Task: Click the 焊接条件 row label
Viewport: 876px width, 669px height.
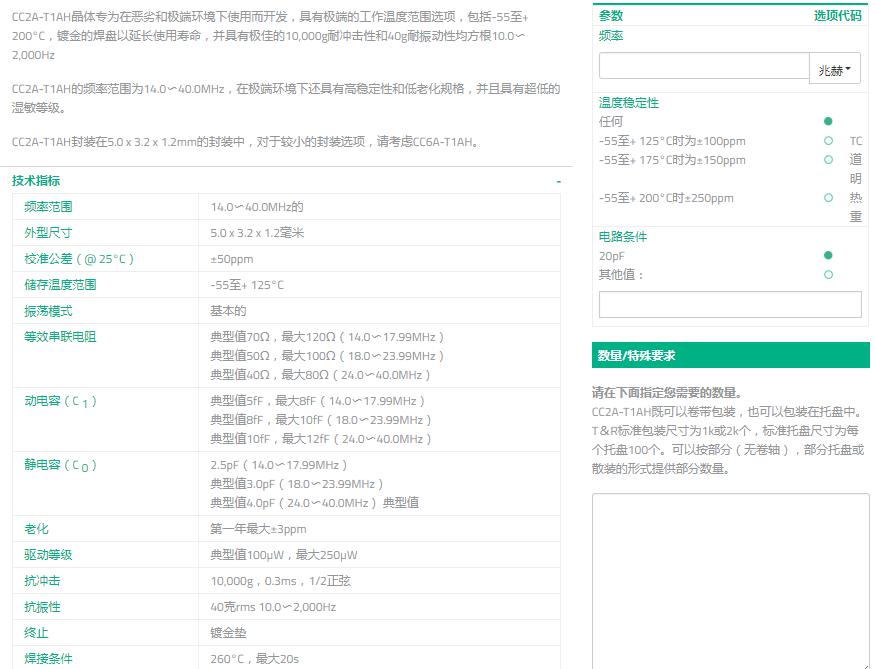Action: pyautogui.click(x=48, y=658)
